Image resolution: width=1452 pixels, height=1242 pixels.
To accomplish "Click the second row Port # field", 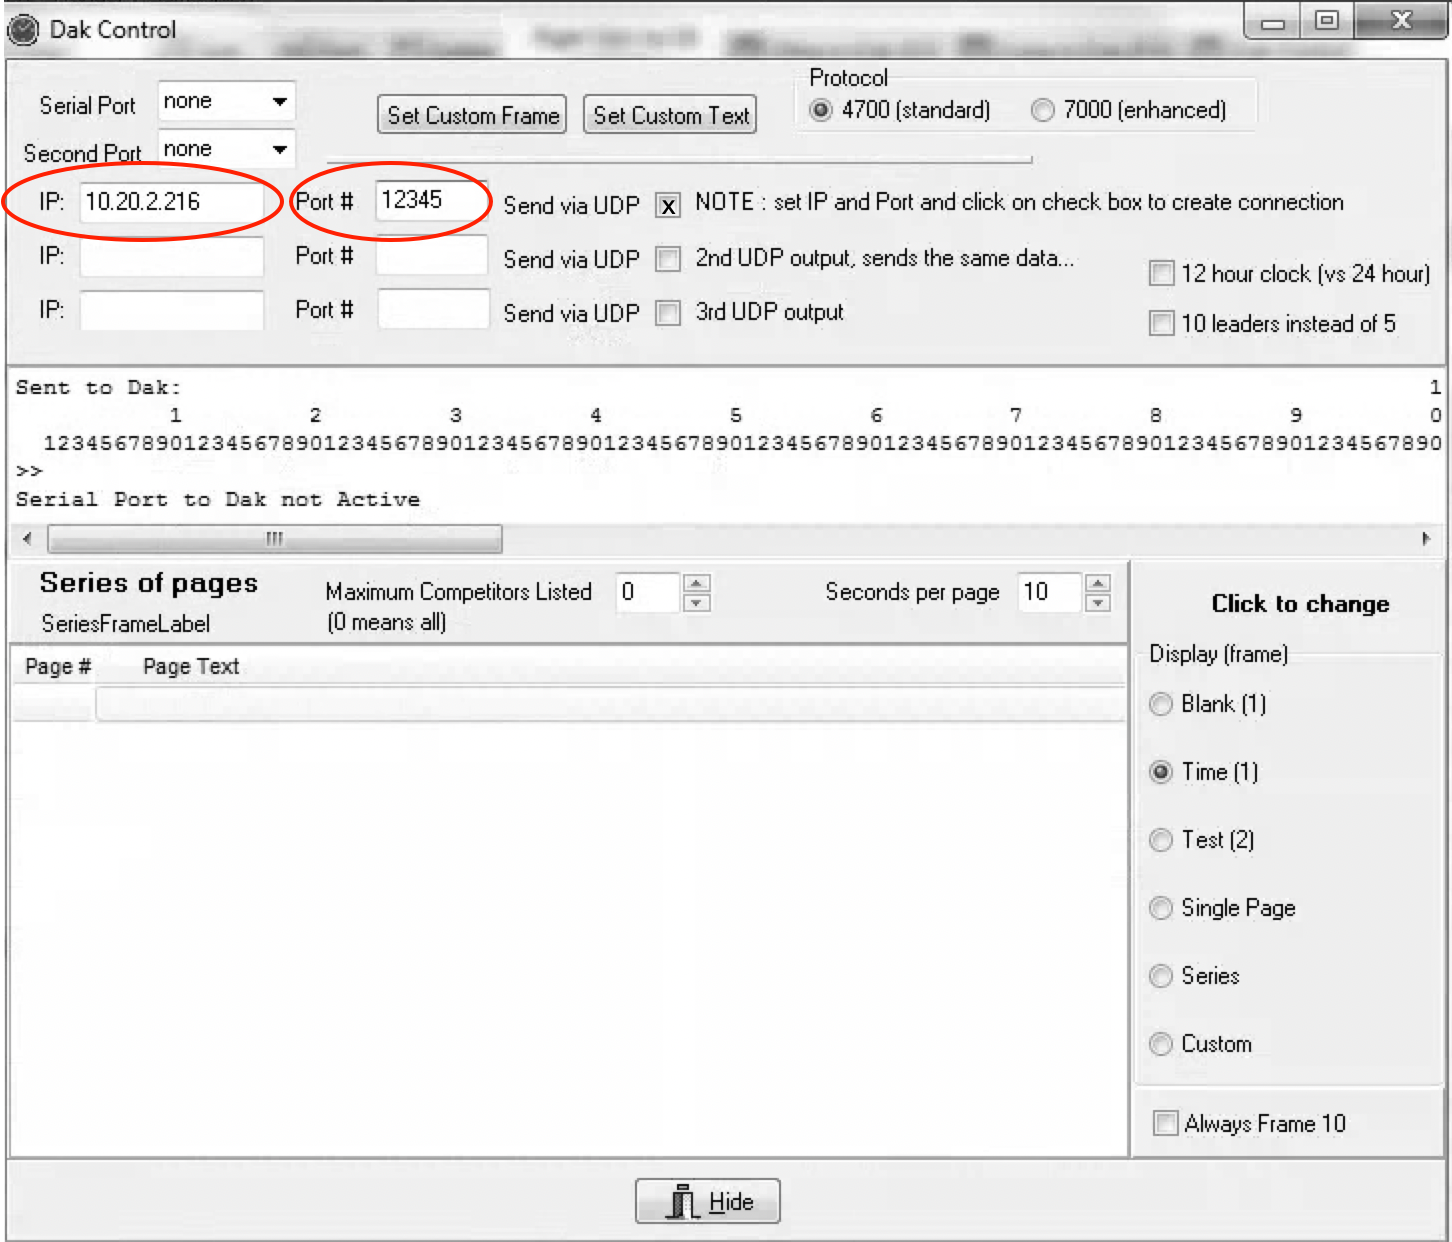I will [x=432, y=256].
